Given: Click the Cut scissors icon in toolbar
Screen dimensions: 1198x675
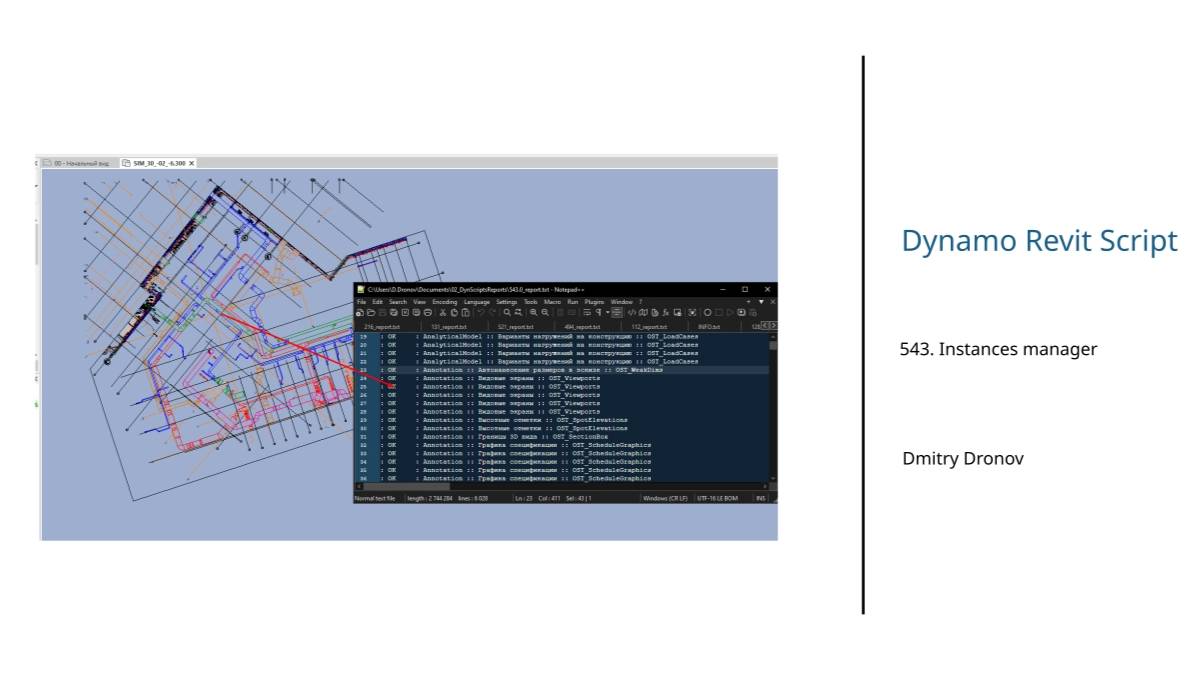Looking at the screenshot, I should pyautogui.click(x=442, y=313).
